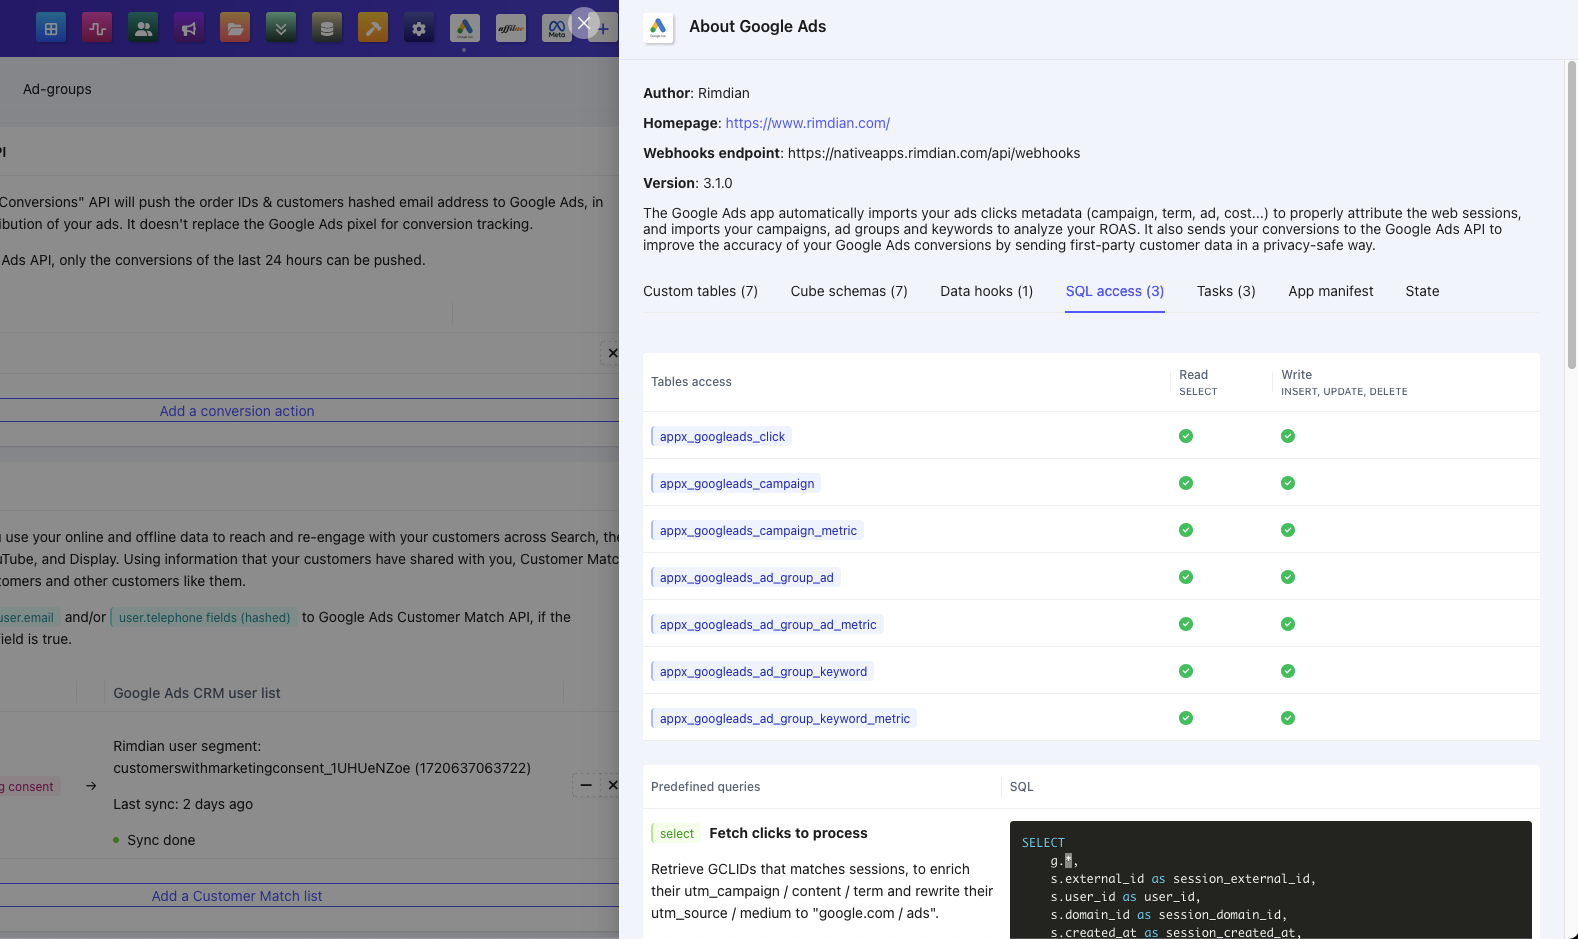Click the appx_googleads_click table tag
This screenshot has height=939, width=1578.
click(x=722, y=436)
